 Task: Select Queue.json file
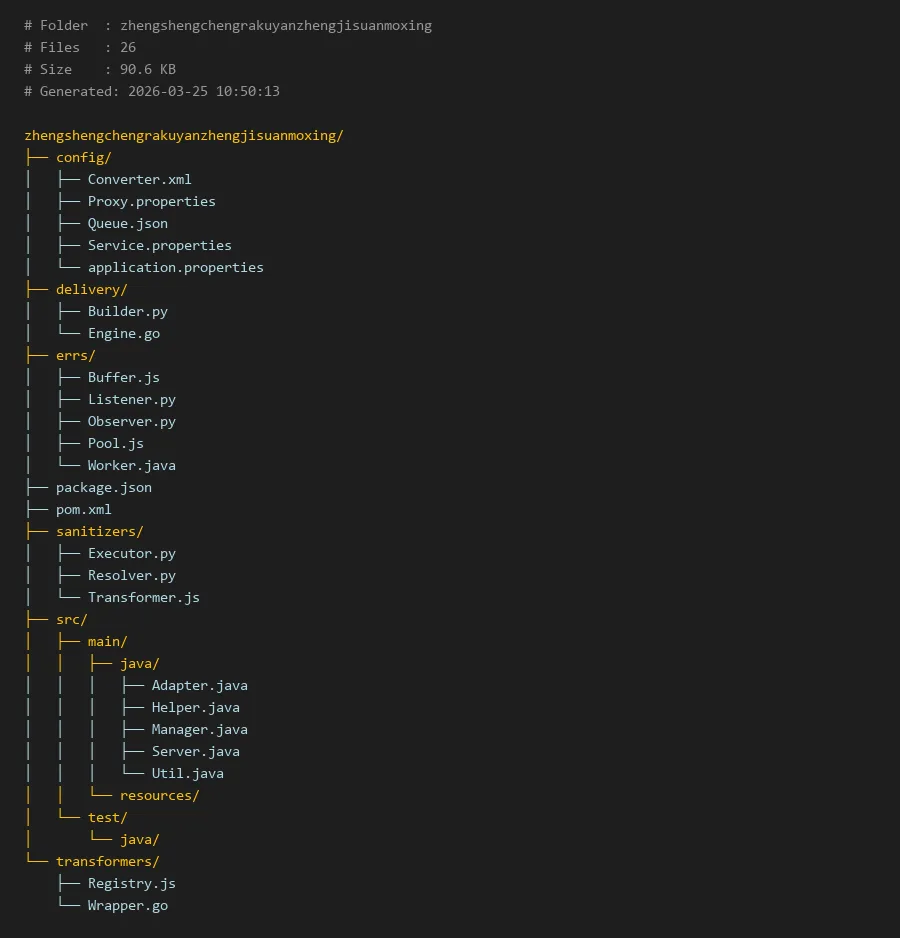[x=127, y=223]
